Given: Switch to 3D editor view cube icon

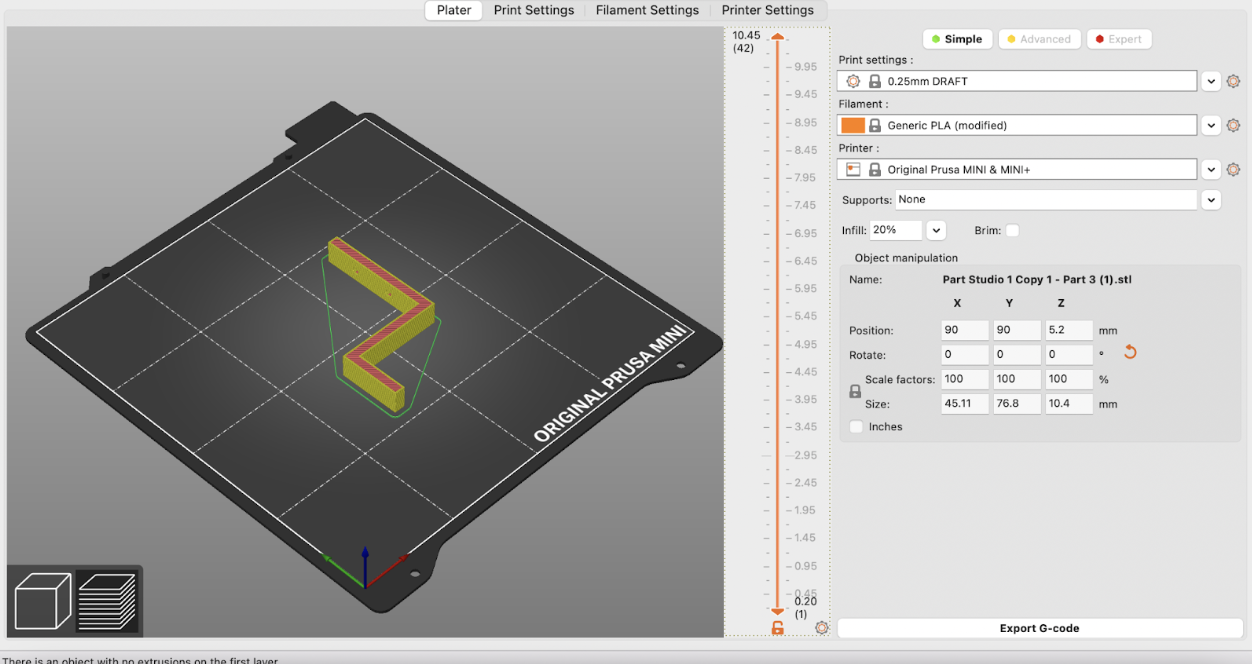Looking at the screenshot, I should 42,601.
